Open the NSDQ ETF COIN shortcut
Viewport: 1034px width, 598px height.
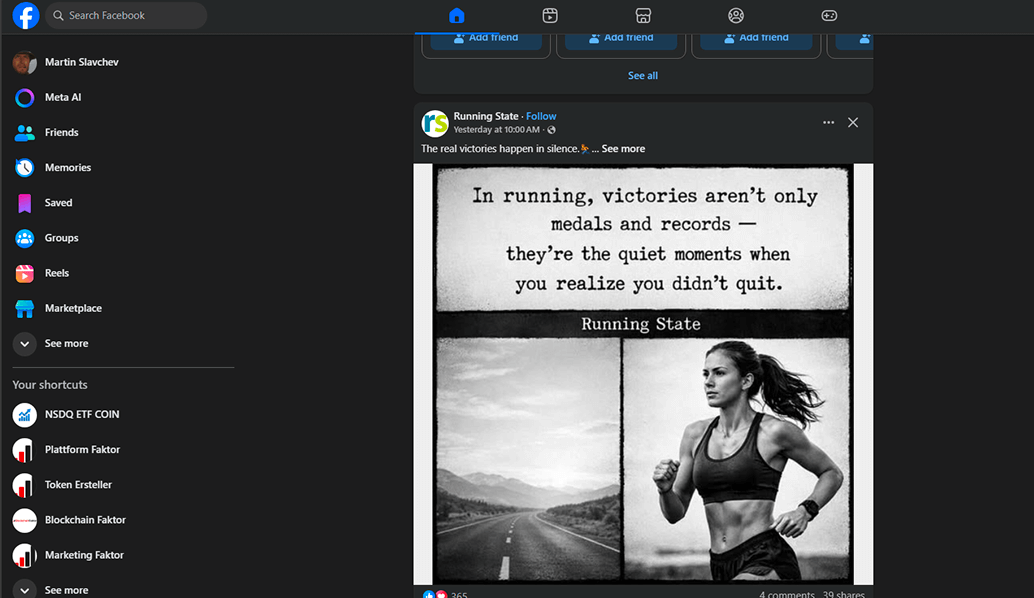[81, 414]
